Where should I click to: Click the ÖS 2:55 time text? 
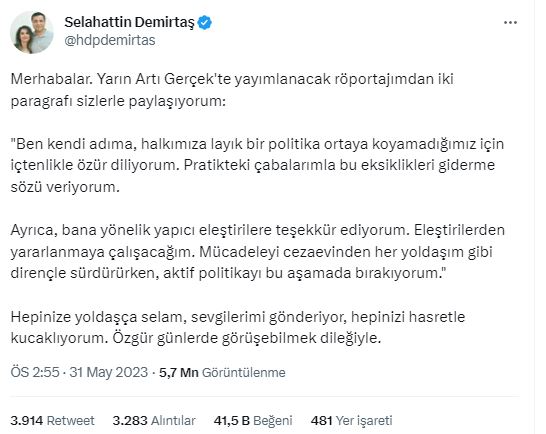point(35,372)
